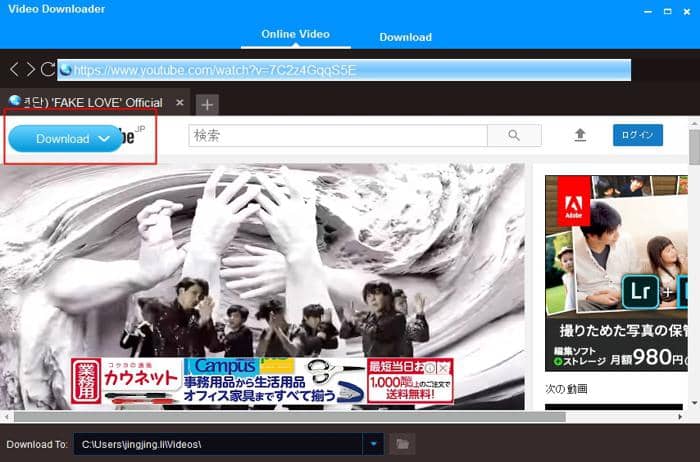Click the vertical scrollbar thumb
Viewport: 700px width, 462px height.
tap(694, 147)
